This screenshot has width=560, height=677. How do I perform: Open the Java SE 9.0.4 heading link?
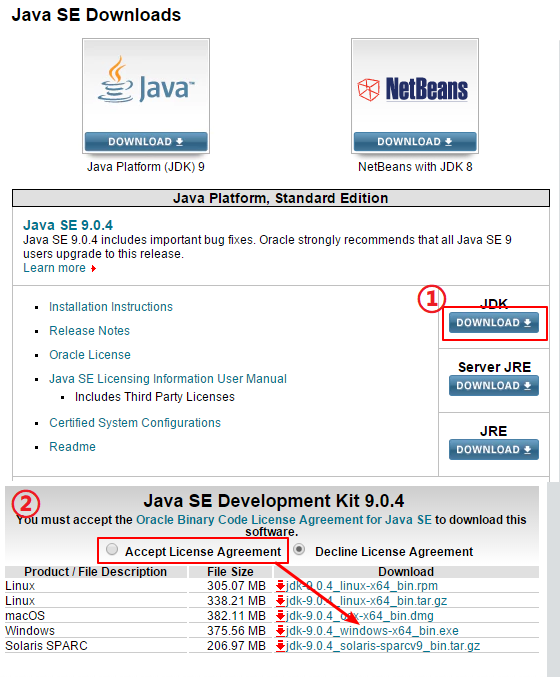[x=68, y=225]
